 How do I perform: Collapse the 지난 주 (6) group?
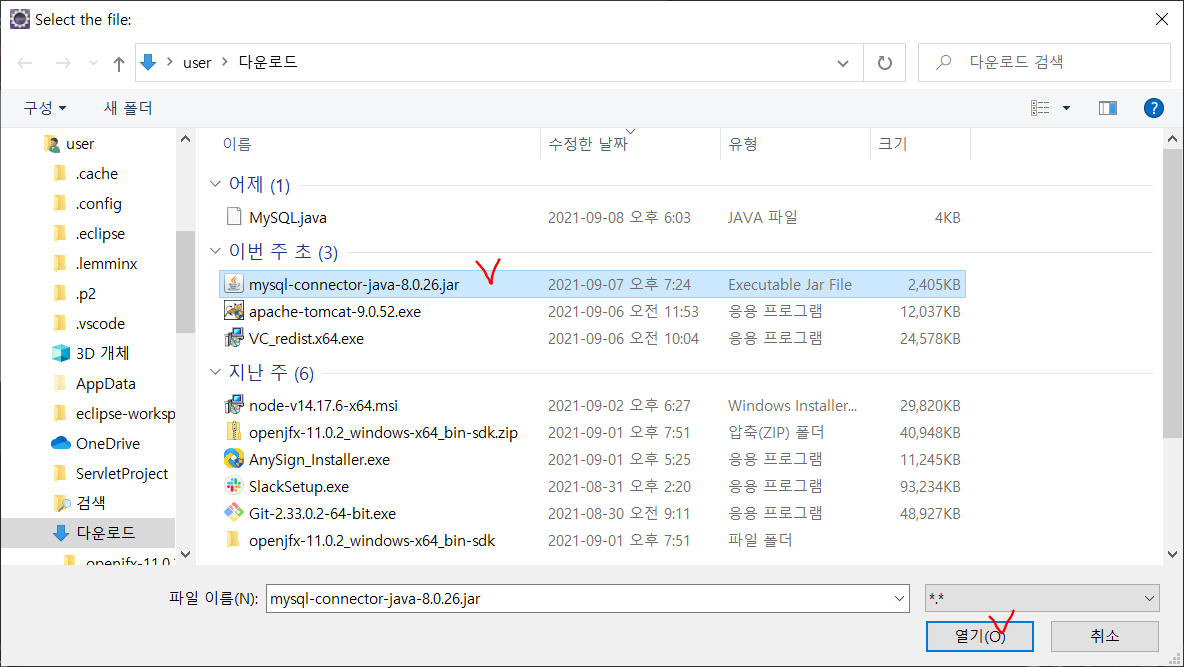(215, 372)
